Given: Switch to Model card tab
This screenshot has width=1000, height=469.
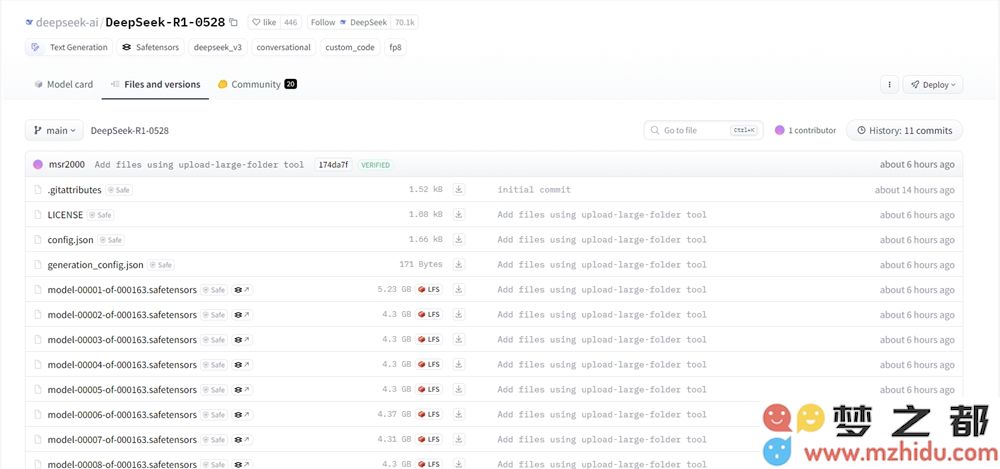Looking at the screenshot, I should click(x=63, y=84).
